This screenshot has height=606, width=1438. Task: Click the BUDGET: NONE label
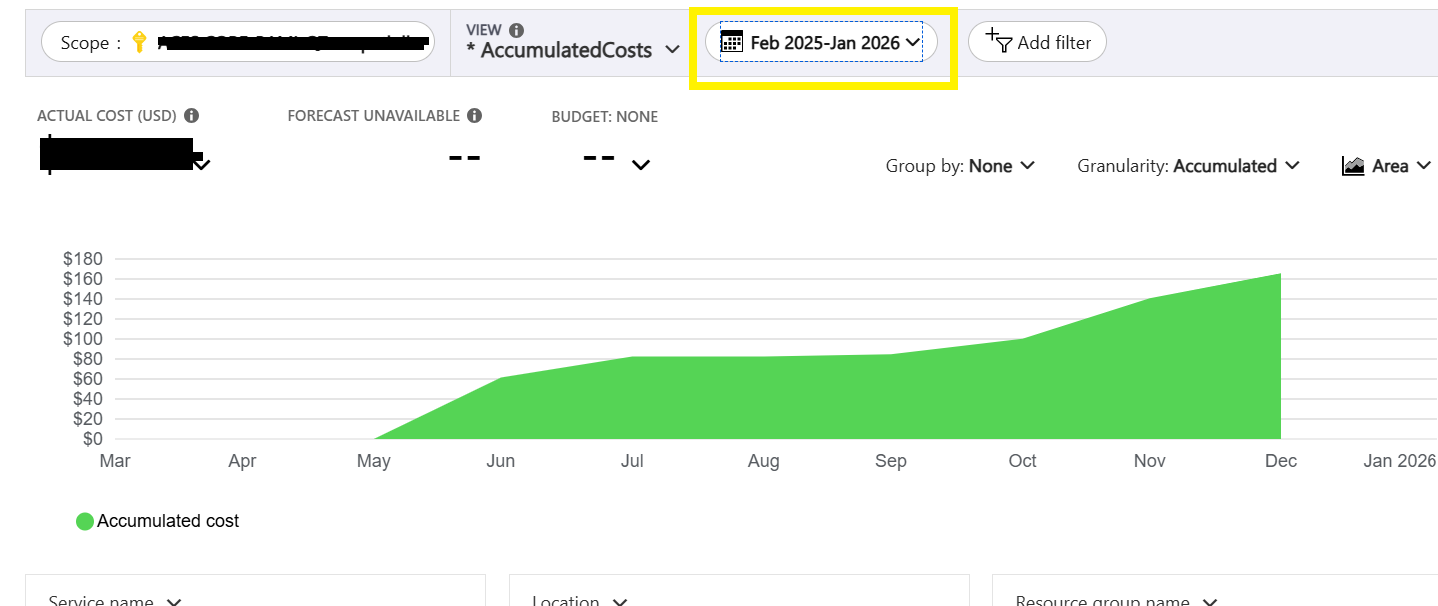coord(605,117)
